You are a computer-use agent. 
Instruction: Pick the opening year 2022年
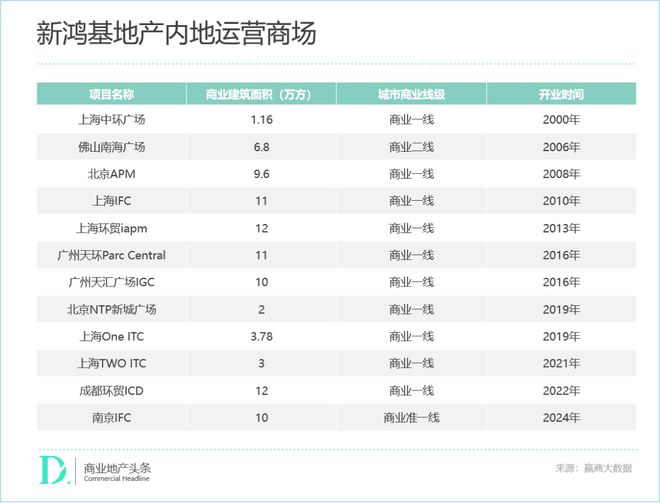pos(561,391)
